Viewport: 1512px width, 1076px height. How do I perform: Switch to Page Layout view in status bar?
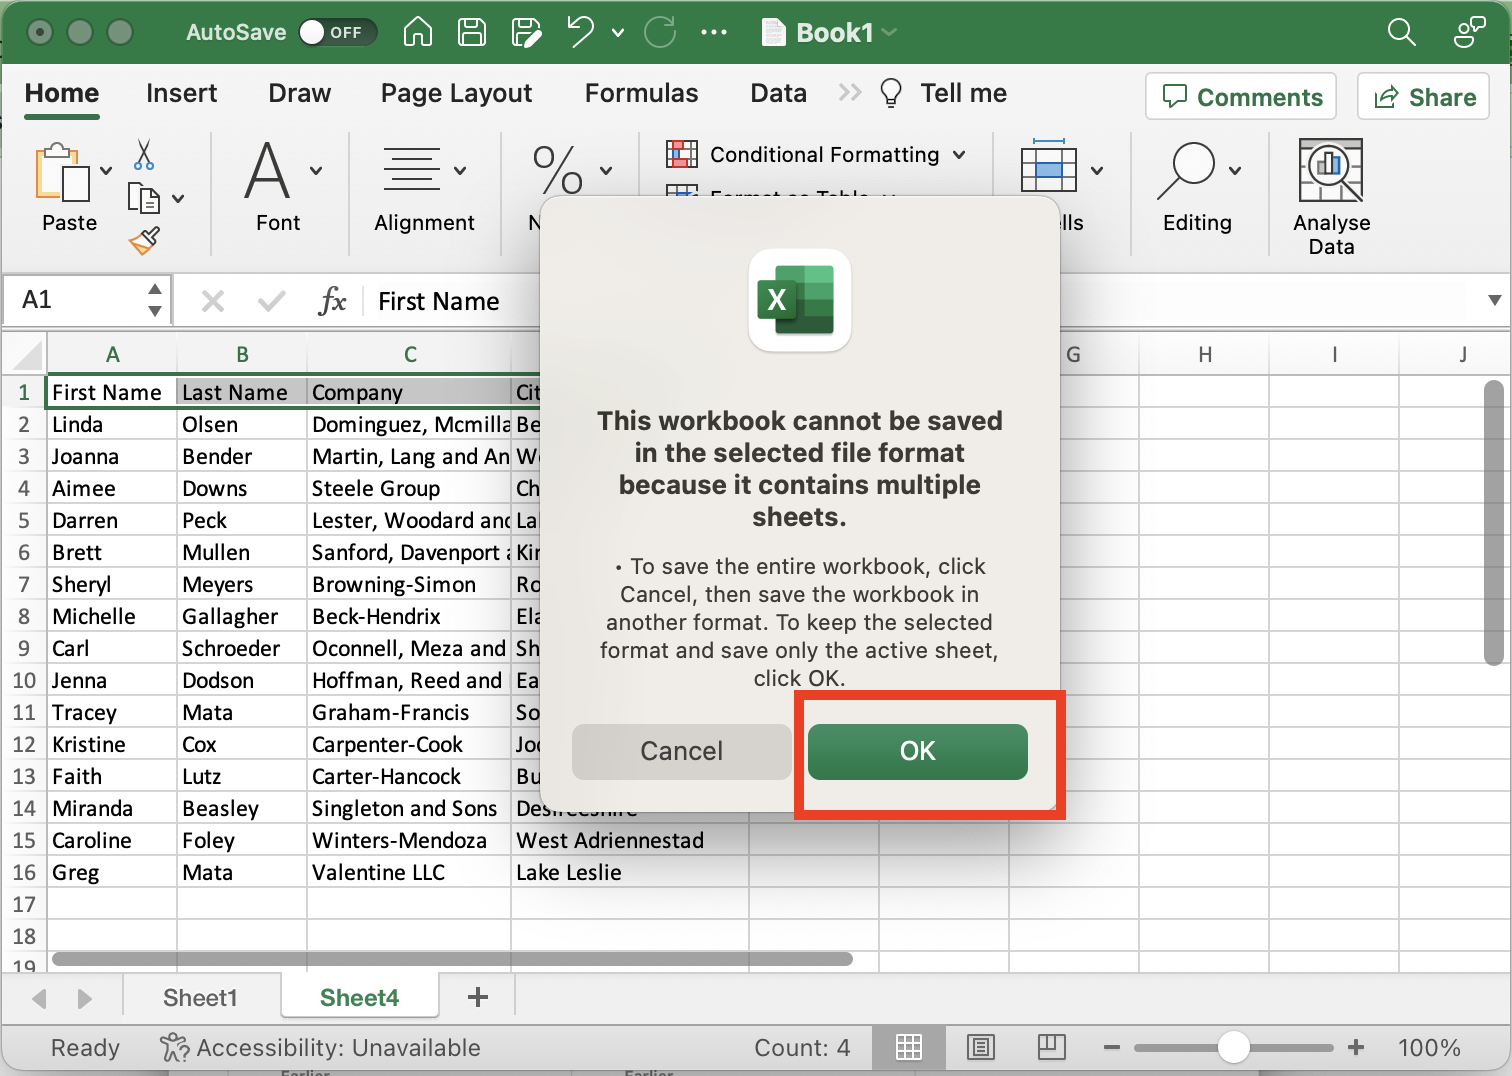tap(980, 1047)
